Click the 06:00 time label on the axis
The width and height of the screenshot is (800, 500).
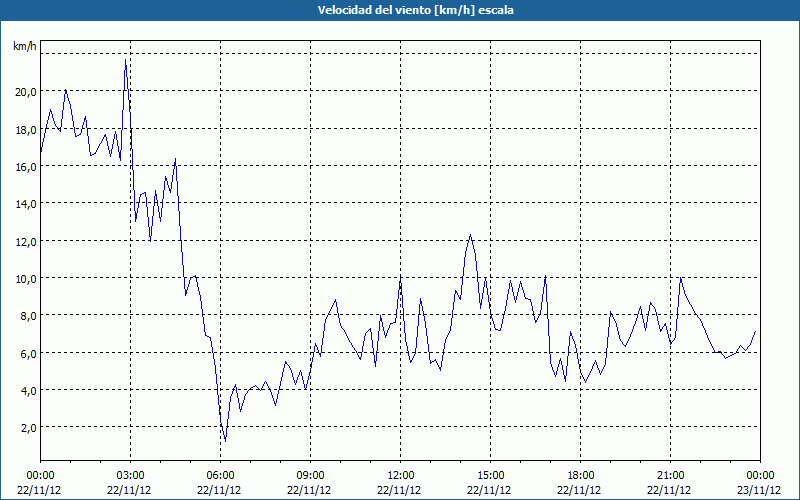[x=220, y=476]
